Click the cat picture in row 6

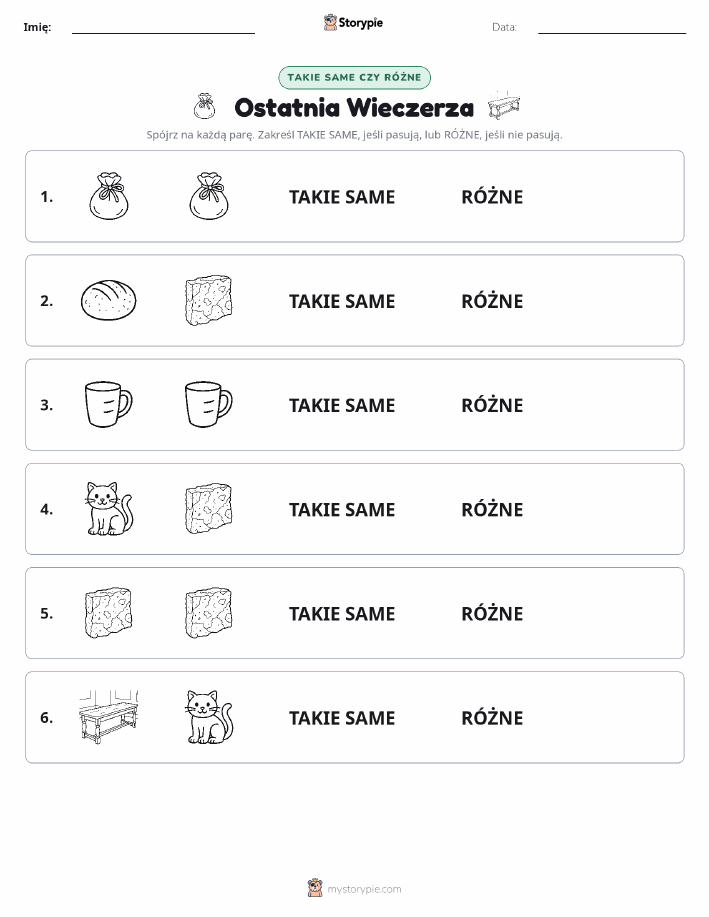tap(209, 716)
